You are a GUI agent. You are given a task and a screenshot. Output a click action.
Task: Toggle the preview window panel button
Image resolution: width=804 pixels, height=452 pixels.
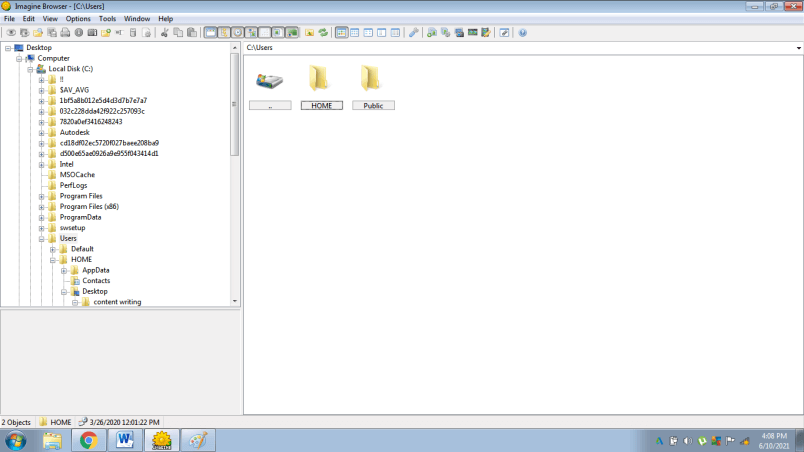[x=210, y=33]
